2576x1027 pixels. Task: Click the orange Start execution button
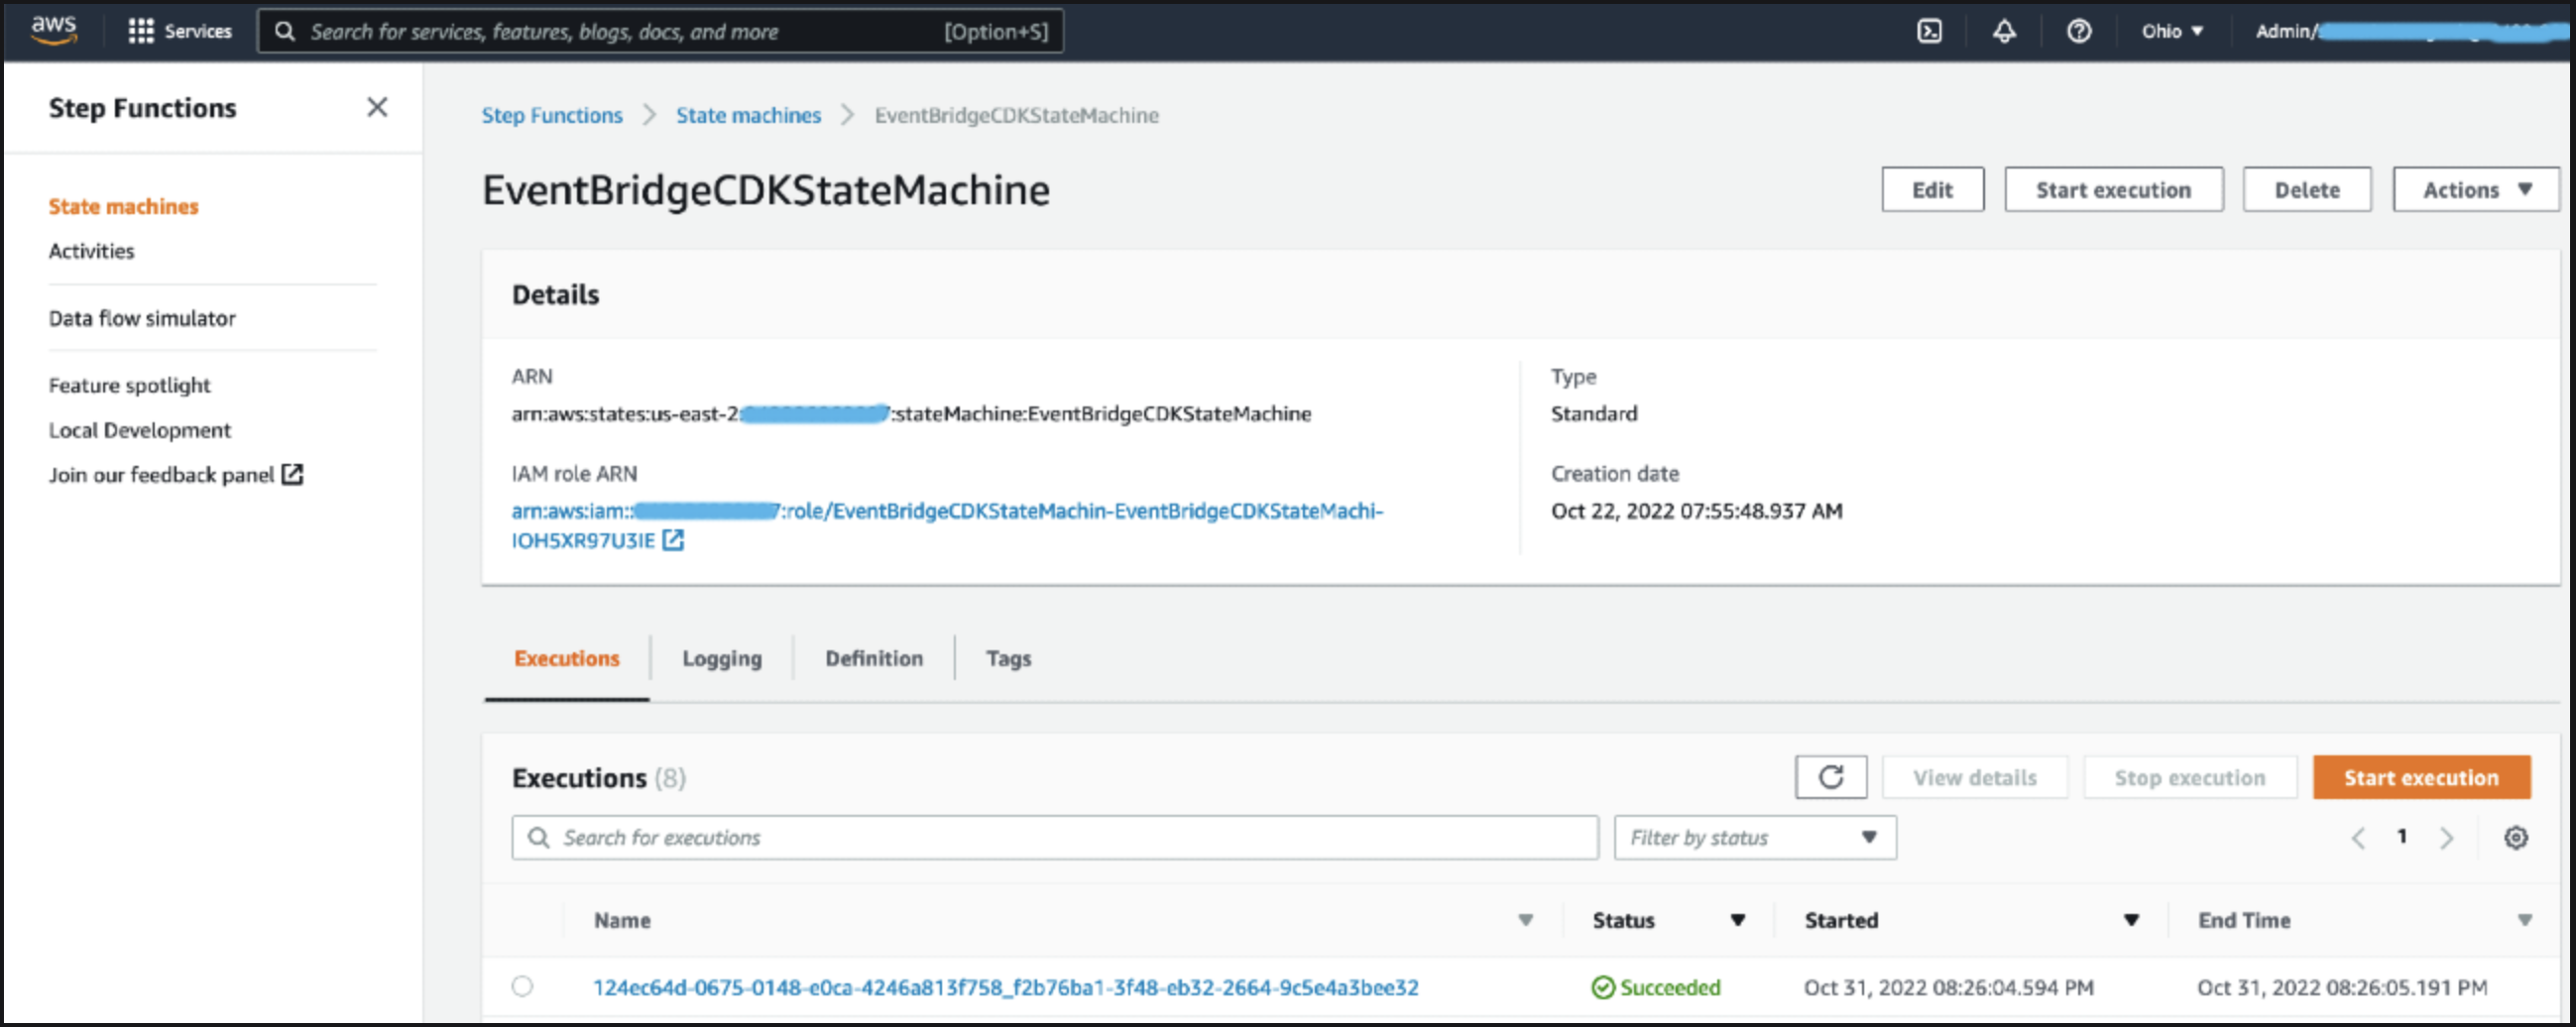pyautogui.click(x=2420, y=777)
